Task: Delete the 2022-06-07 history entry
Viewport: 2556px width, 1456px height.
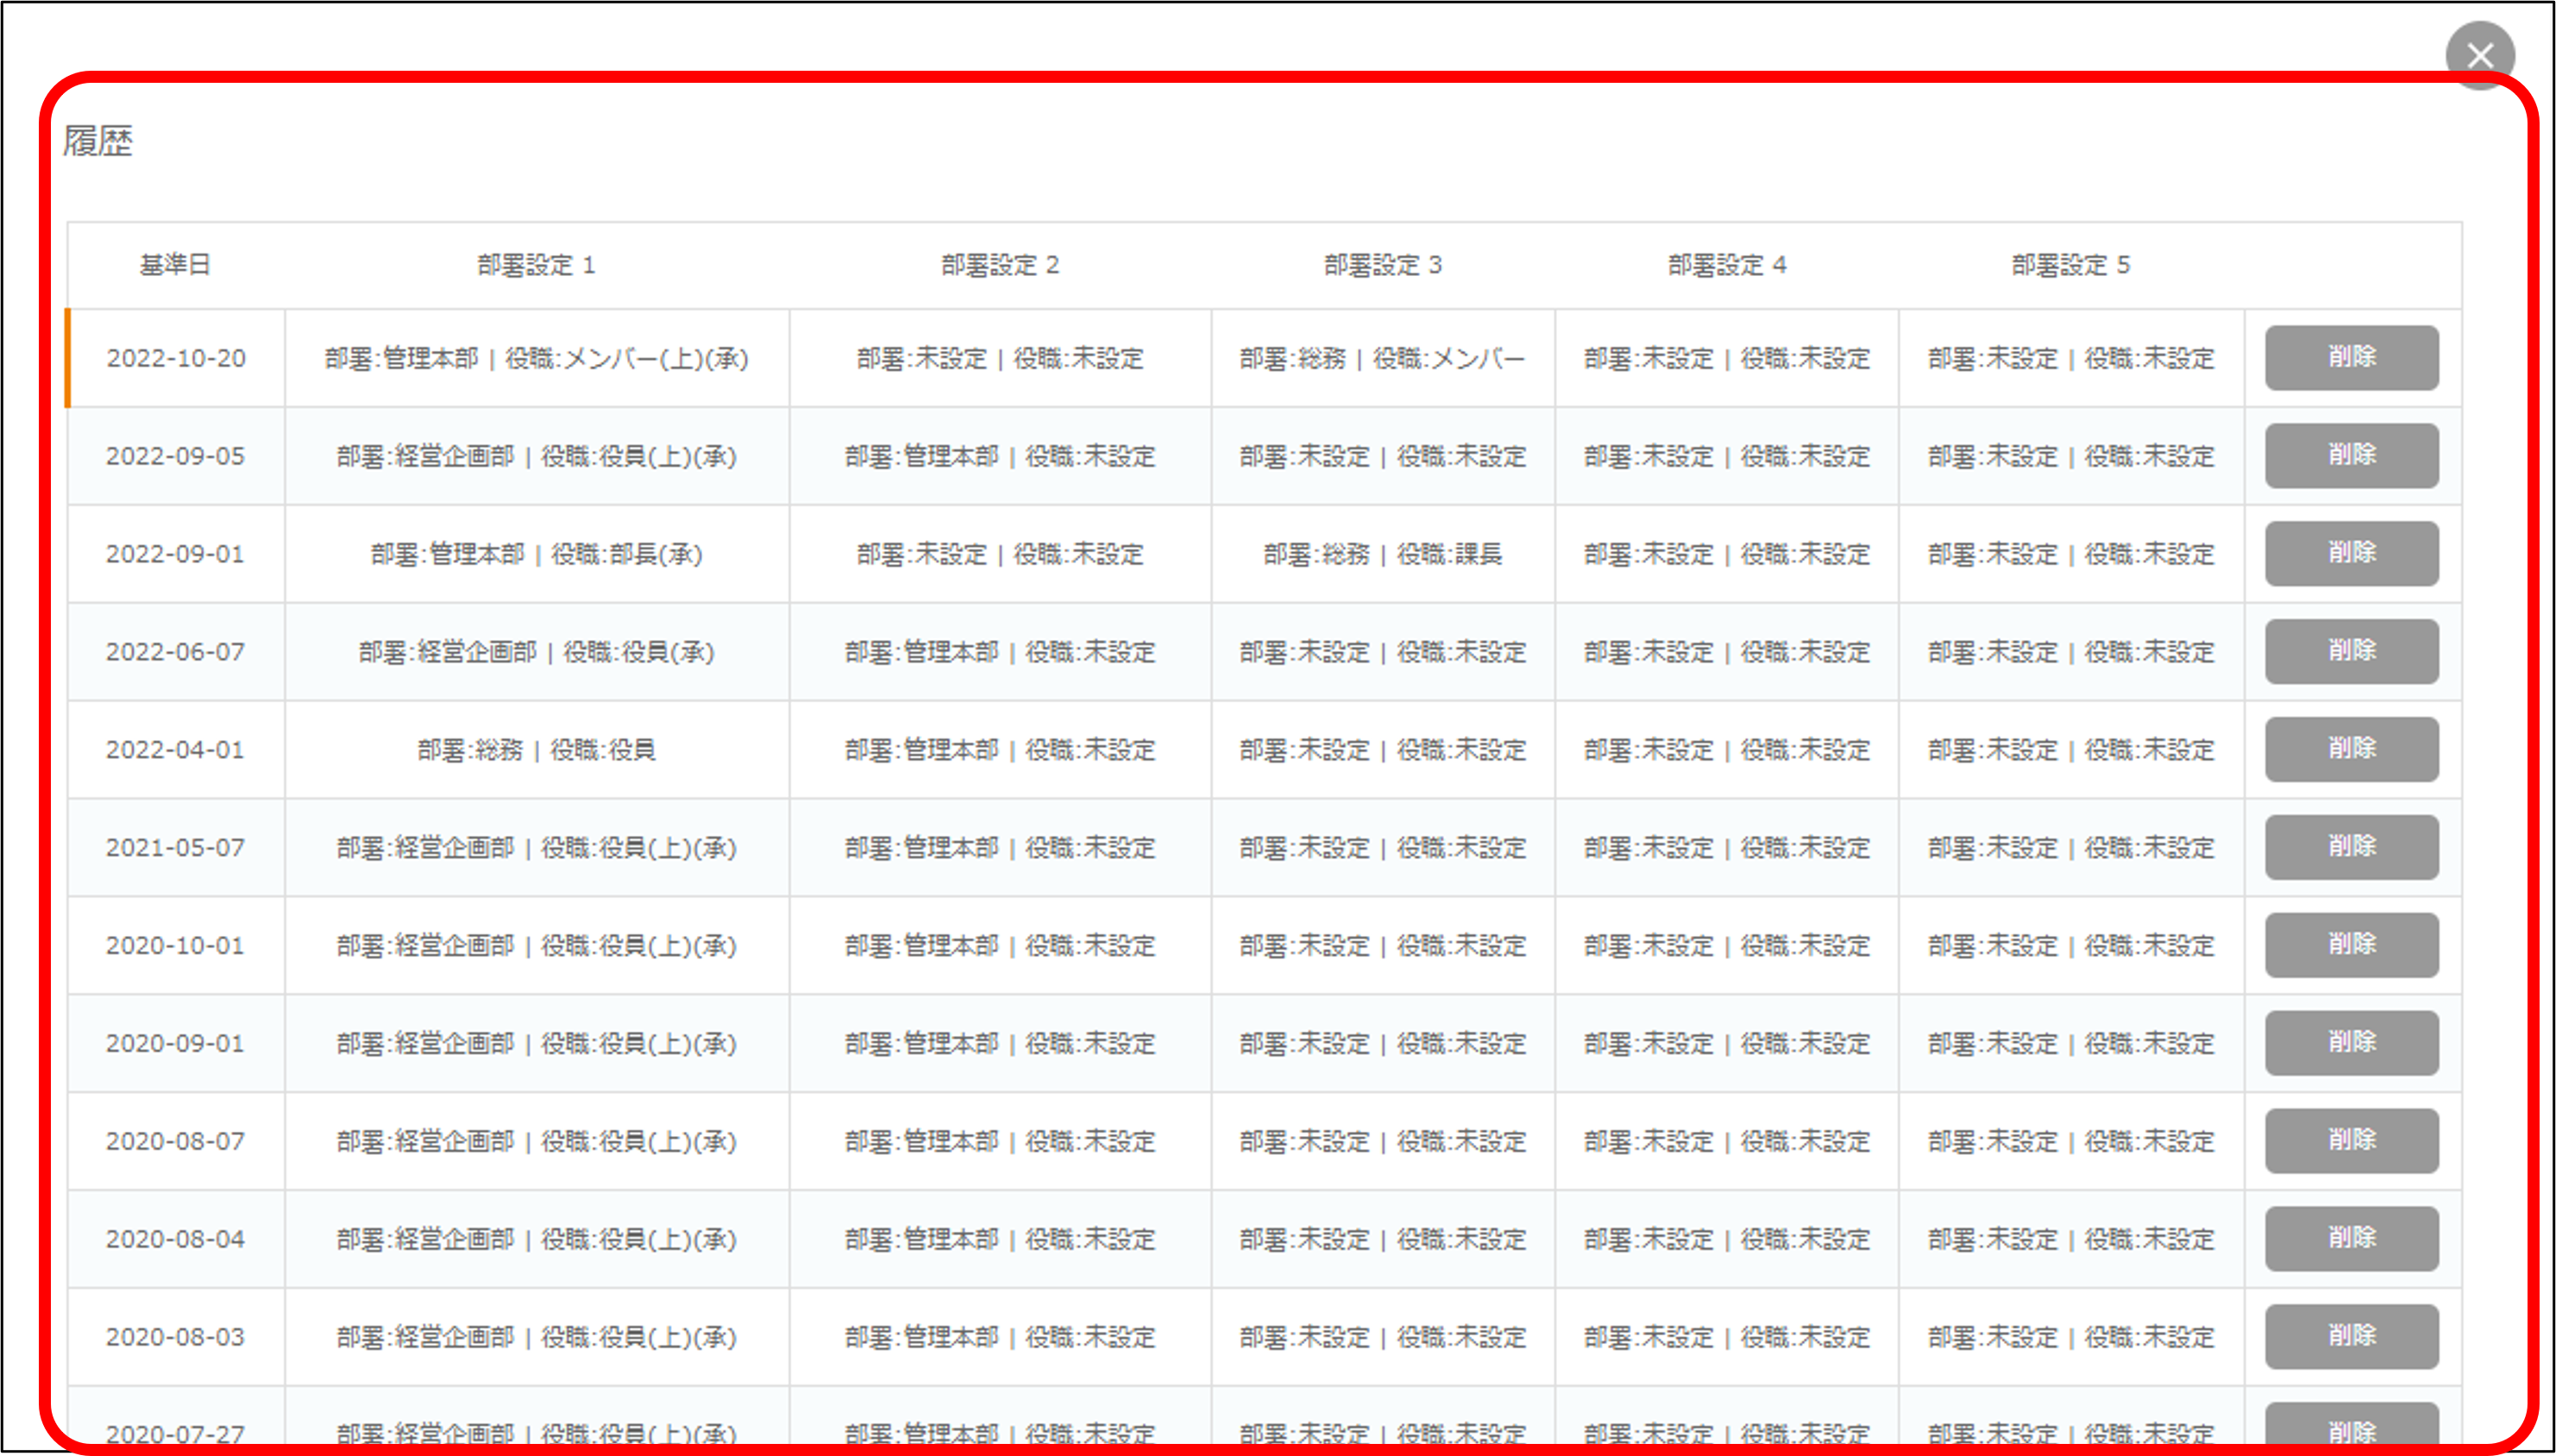Action: [x=2351, y=651]
